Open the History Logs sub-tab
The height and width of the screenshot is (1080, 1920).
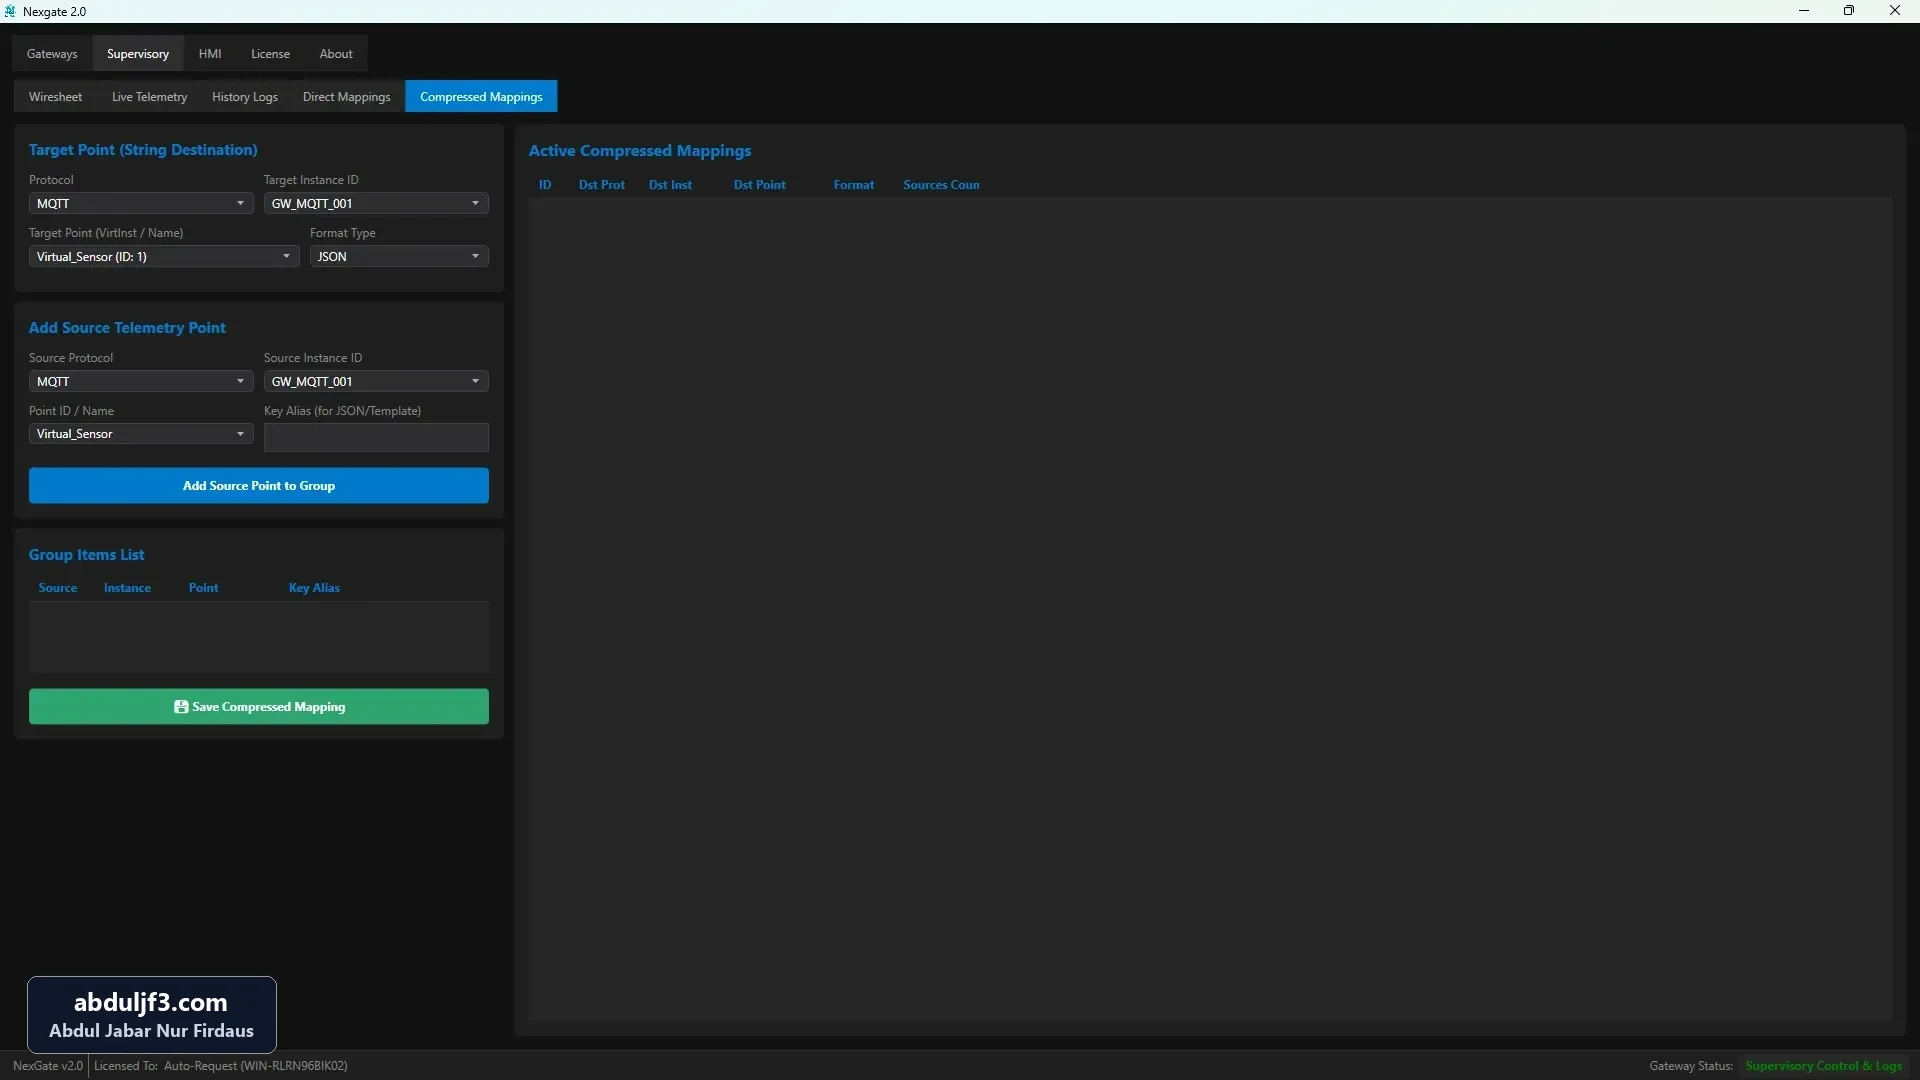pos(245,97)
